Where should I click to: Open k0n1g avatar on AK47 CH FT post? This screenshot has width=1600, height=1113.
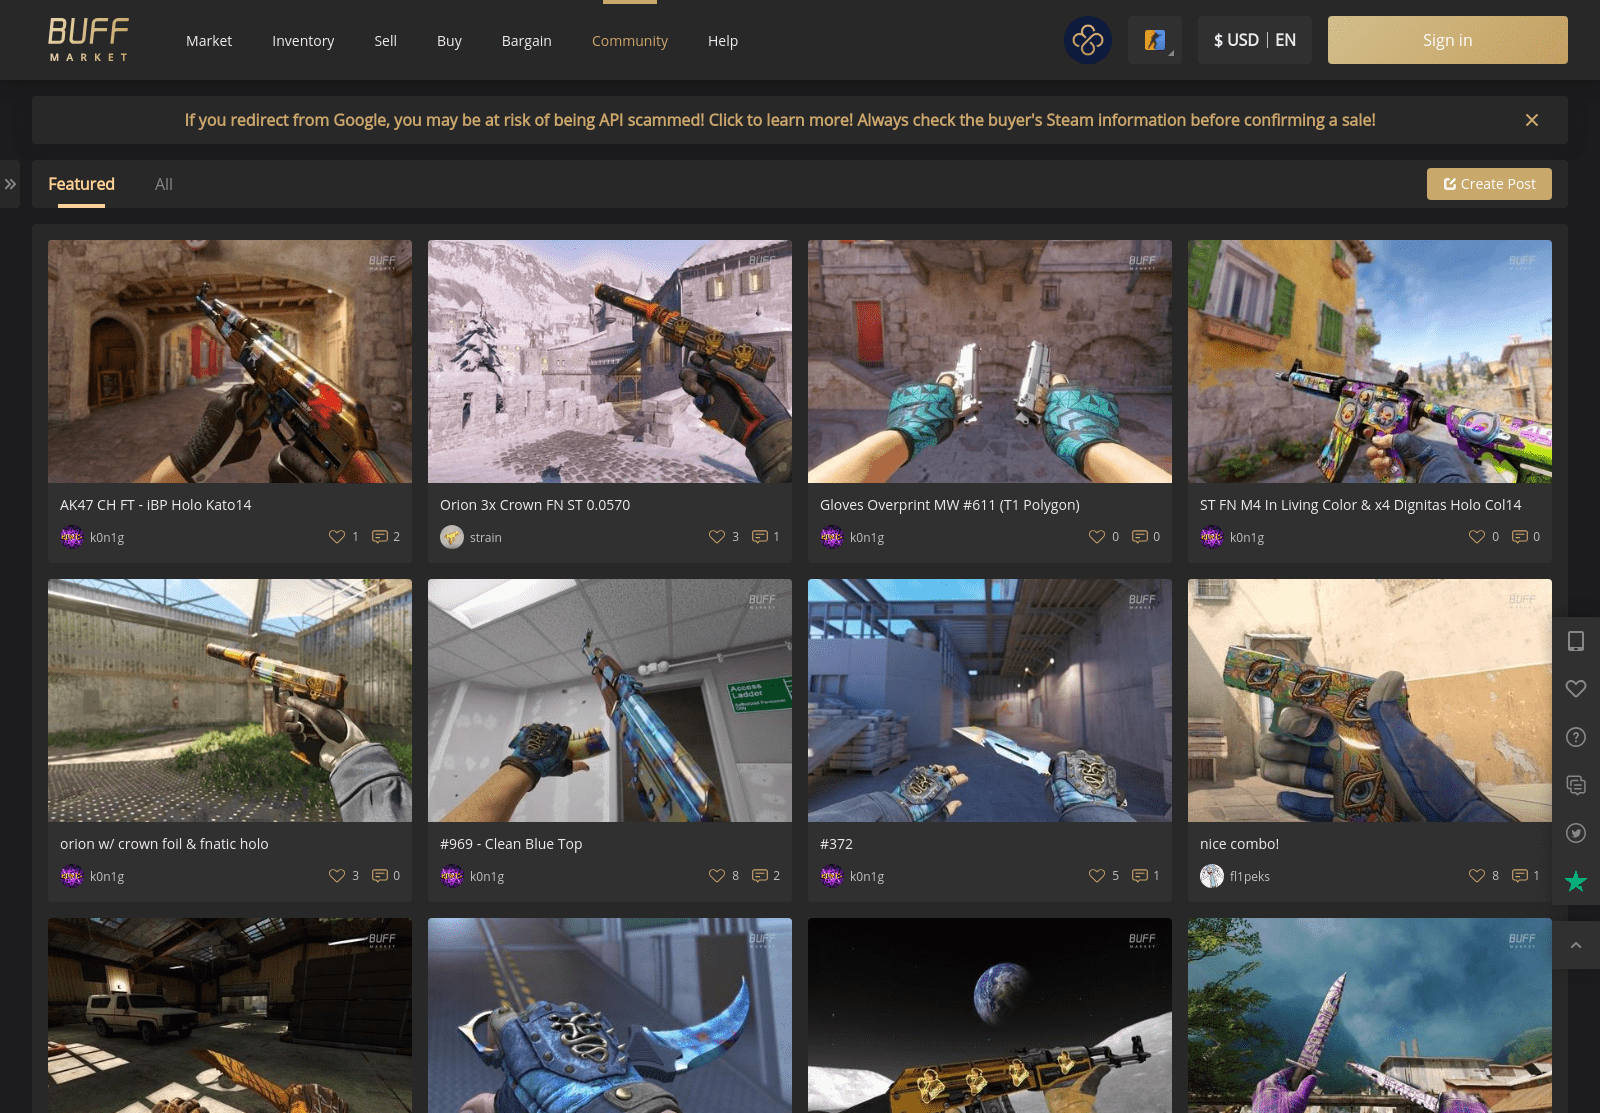[72, 537]
